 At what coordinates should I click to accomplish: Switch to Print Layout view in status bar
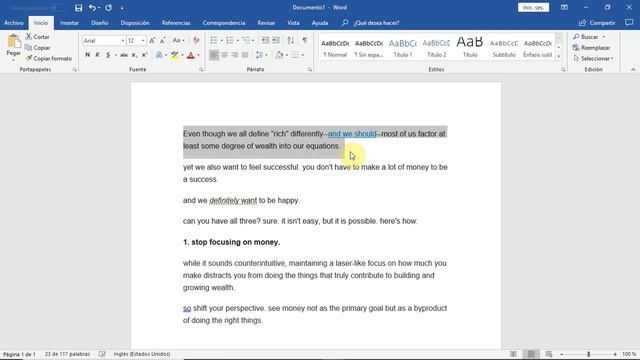[531, 354]
